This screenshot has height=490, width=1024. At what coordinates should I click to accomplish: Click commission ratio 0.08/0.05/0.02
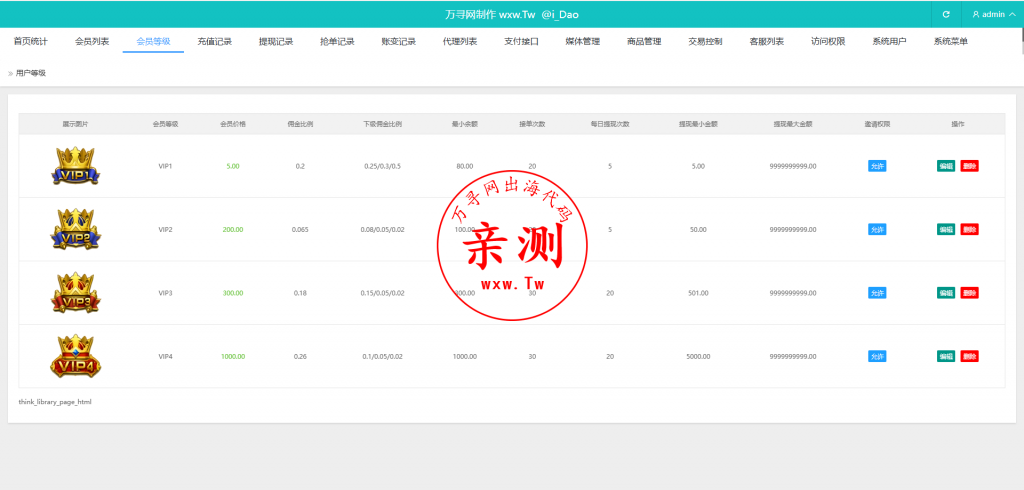point(383,229)
